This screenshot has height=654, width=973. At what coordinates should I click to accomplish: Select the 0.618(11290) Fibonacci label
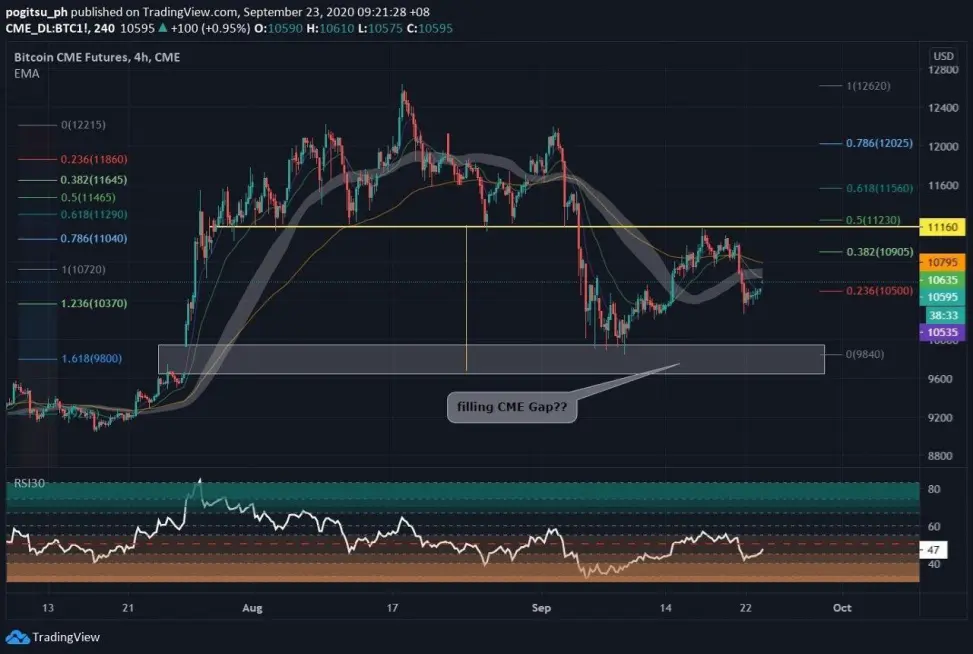tap(94, 214)
